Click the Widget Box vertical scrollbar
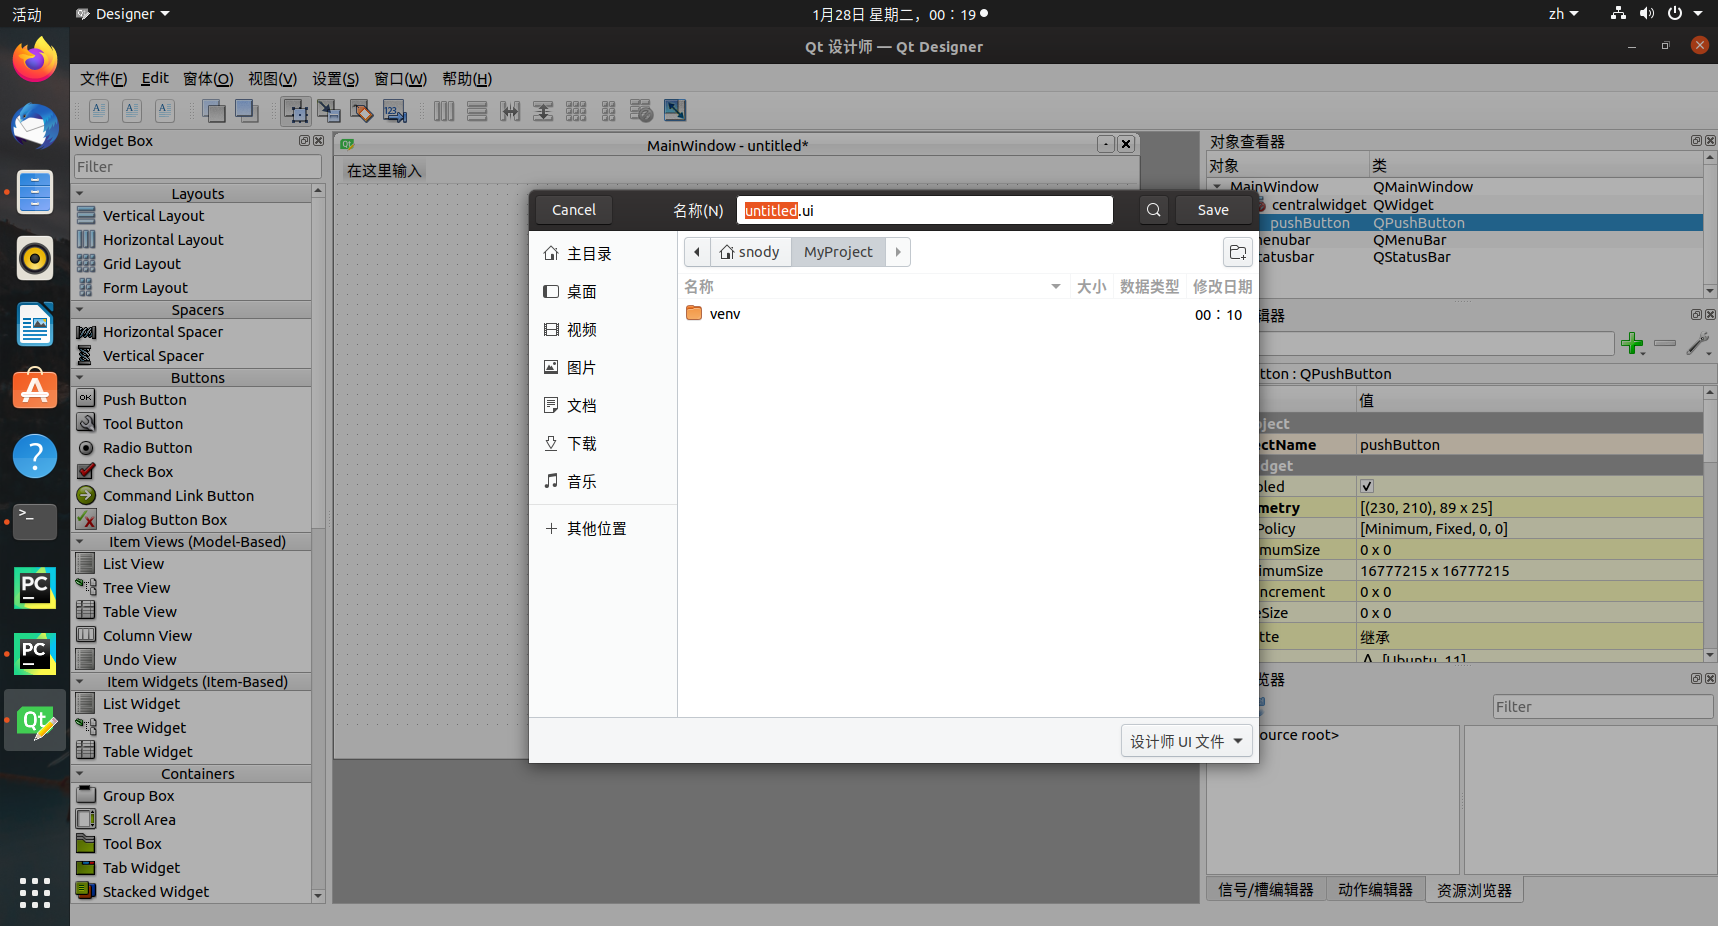This screenshot has height=926, width=1718. click(x=318, y=545)
